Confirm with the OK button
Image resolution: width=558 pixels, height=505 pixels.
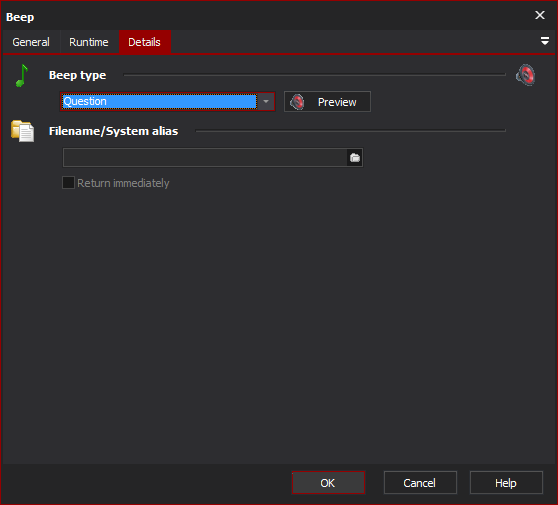point(328,483)
